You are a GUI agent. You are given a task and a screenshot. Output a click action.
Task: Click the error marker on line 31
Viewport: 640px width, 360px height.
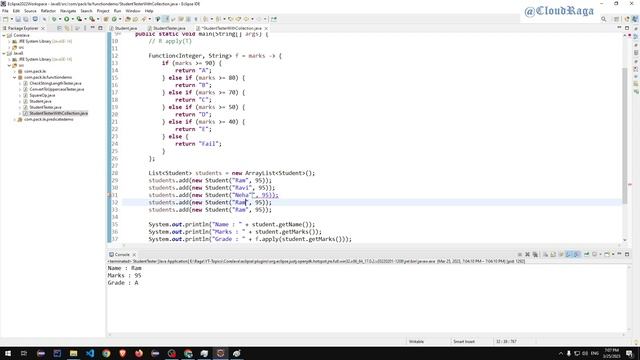(109, 195)
